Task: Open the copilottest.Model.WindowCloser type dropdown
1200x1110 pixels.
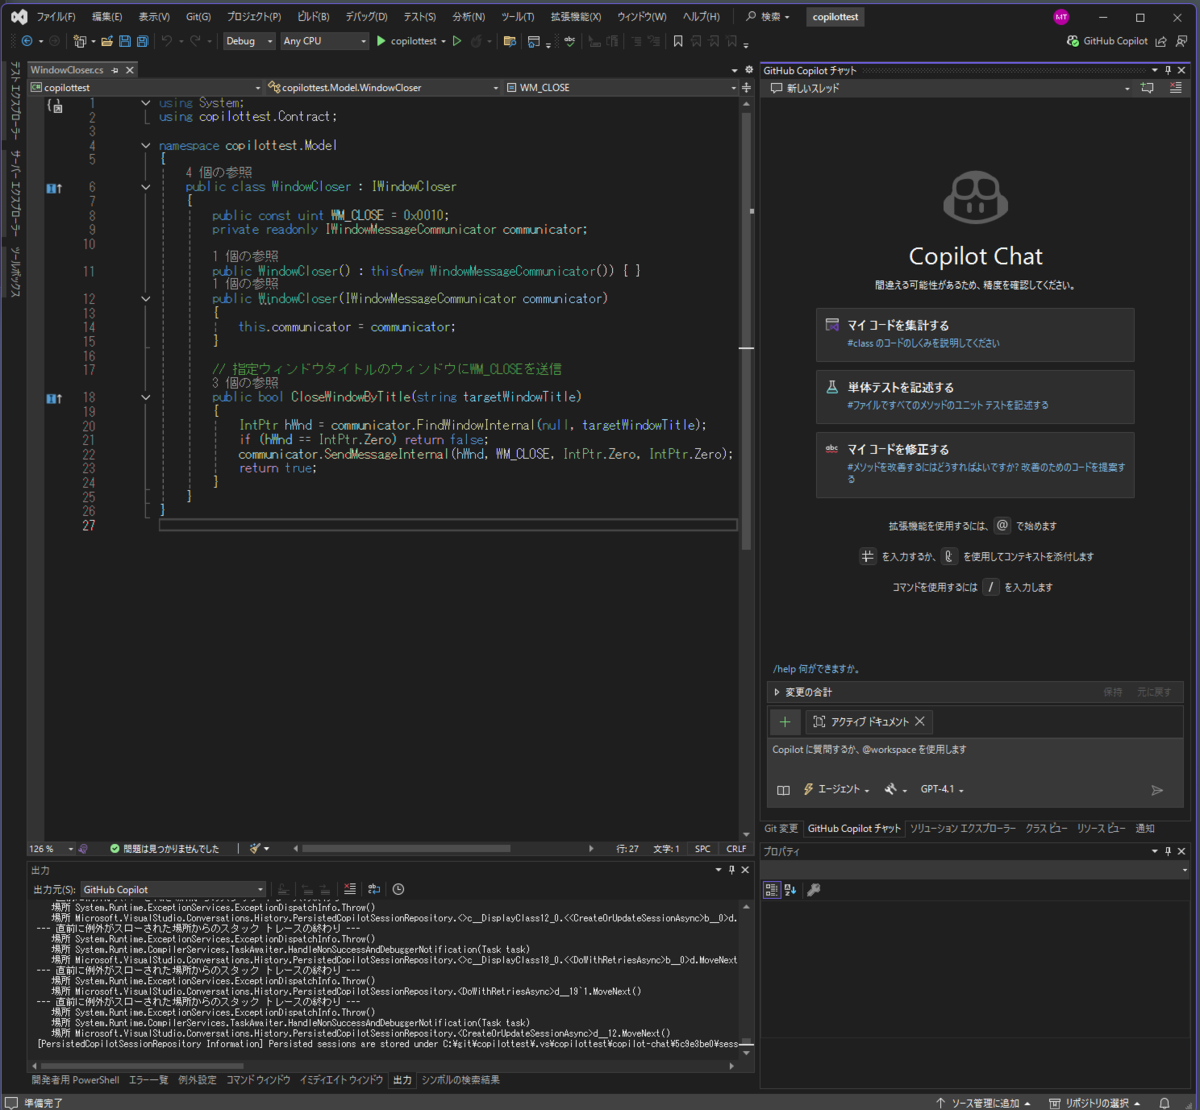Action: (383, 88)
